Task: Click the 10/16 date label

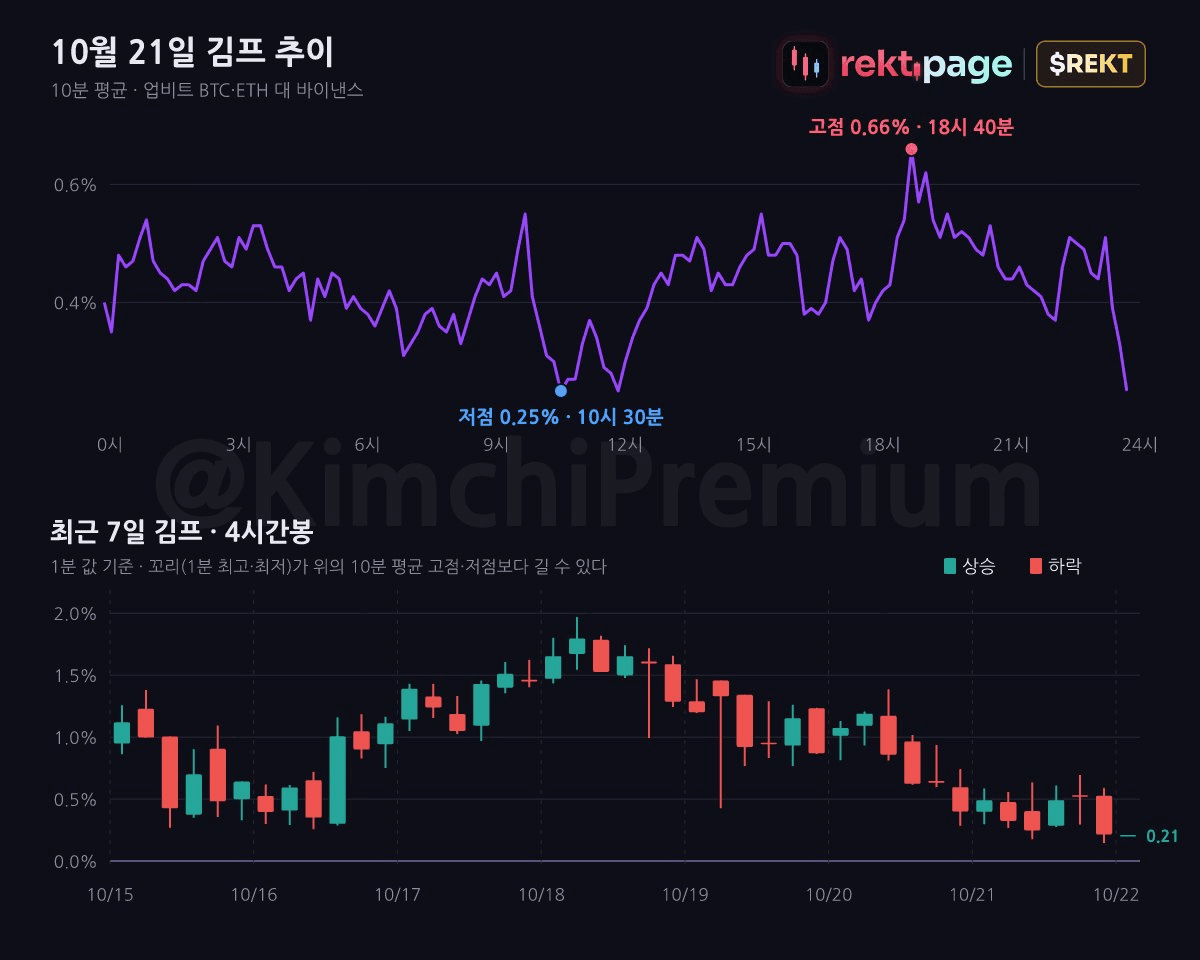Action: point(254,893)
